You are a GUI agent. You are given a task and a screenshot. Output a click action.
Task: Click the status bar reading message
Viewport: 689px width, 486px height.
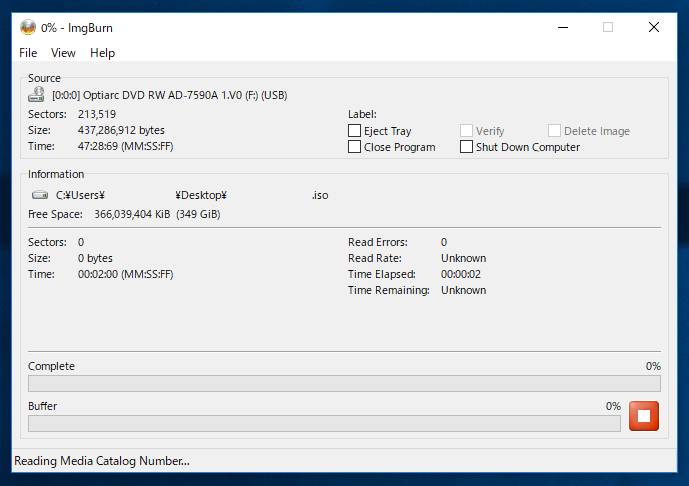101,461
